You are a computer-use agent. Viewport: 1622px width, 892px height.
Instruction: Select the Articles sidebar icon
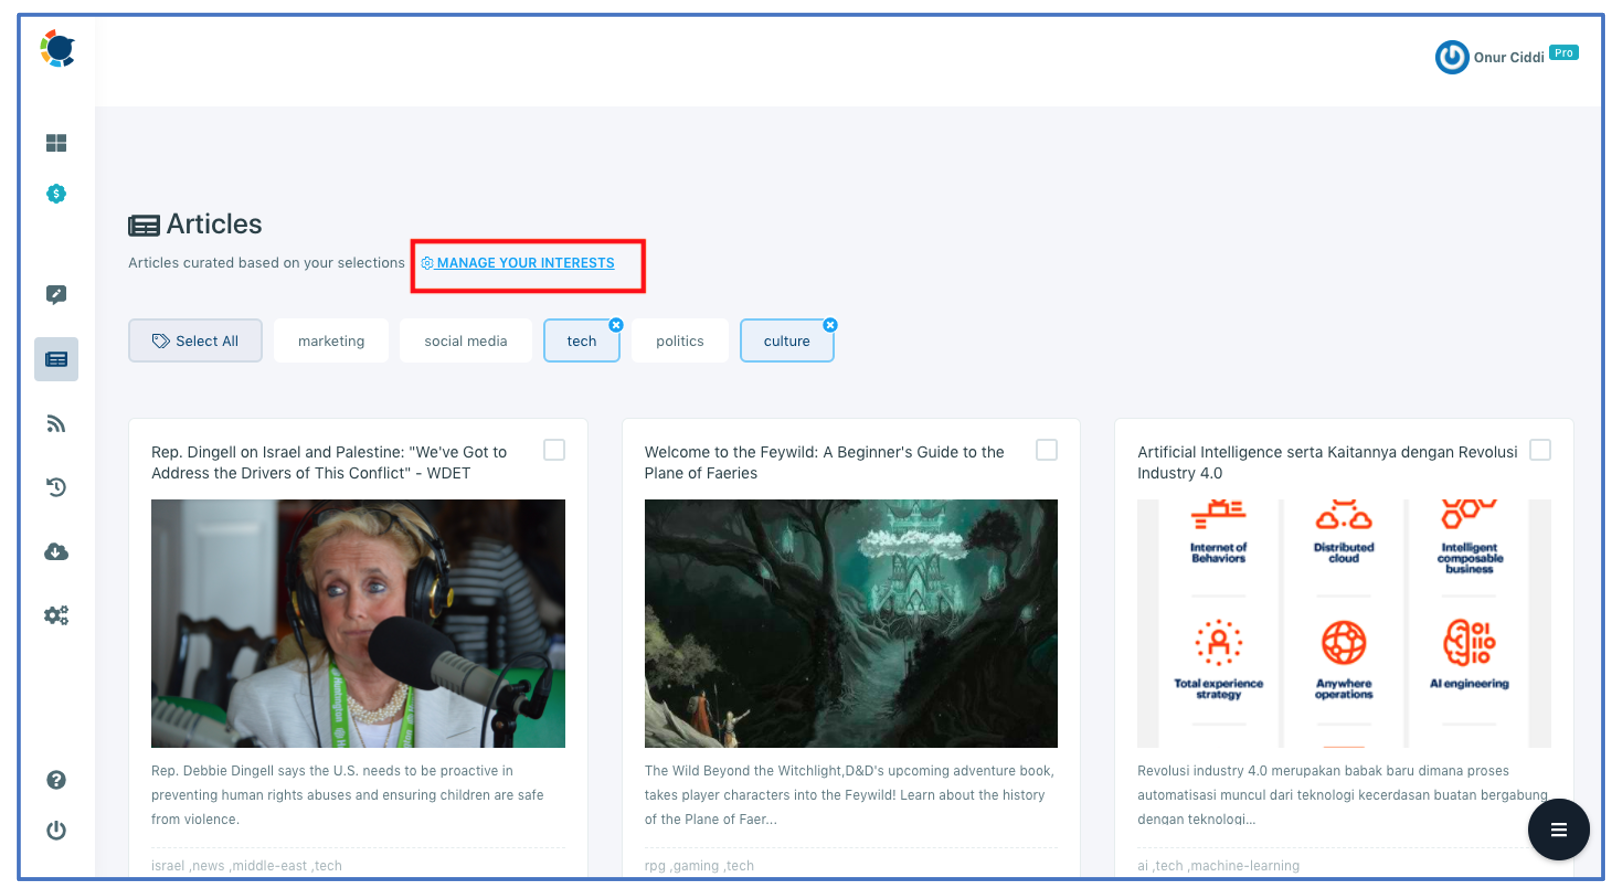pos(56,359)
